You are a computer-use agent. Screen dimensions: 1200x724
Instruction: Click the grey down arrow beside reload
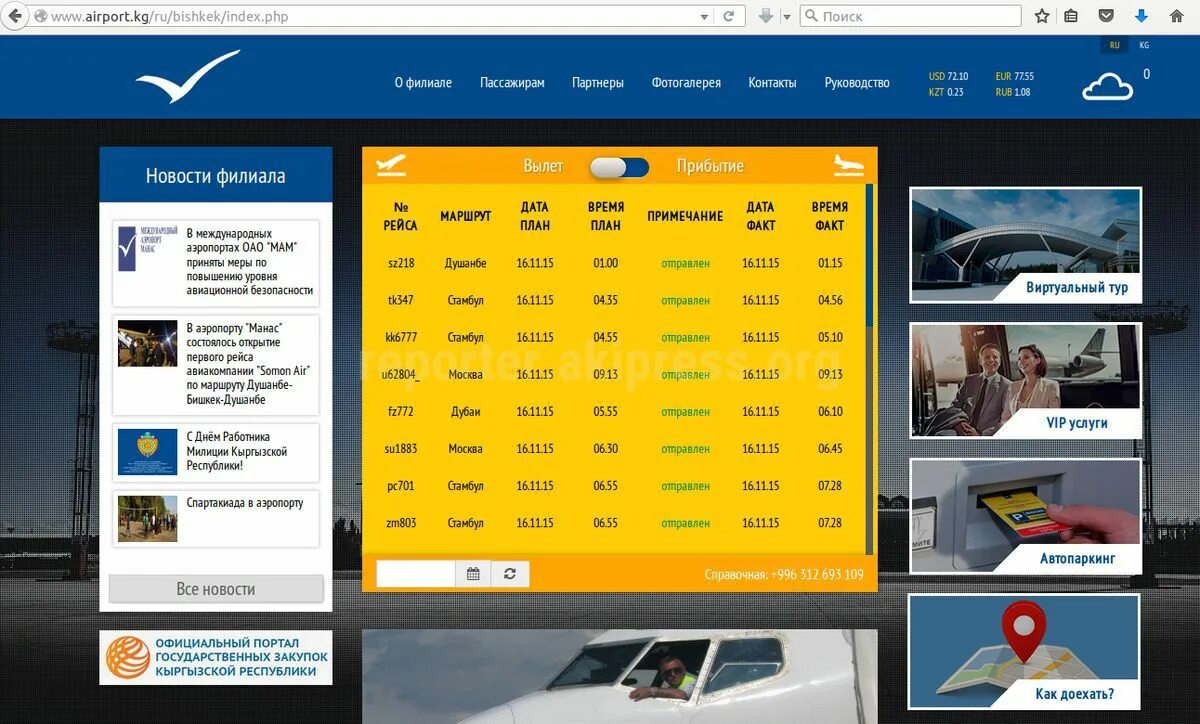(765, 16)
